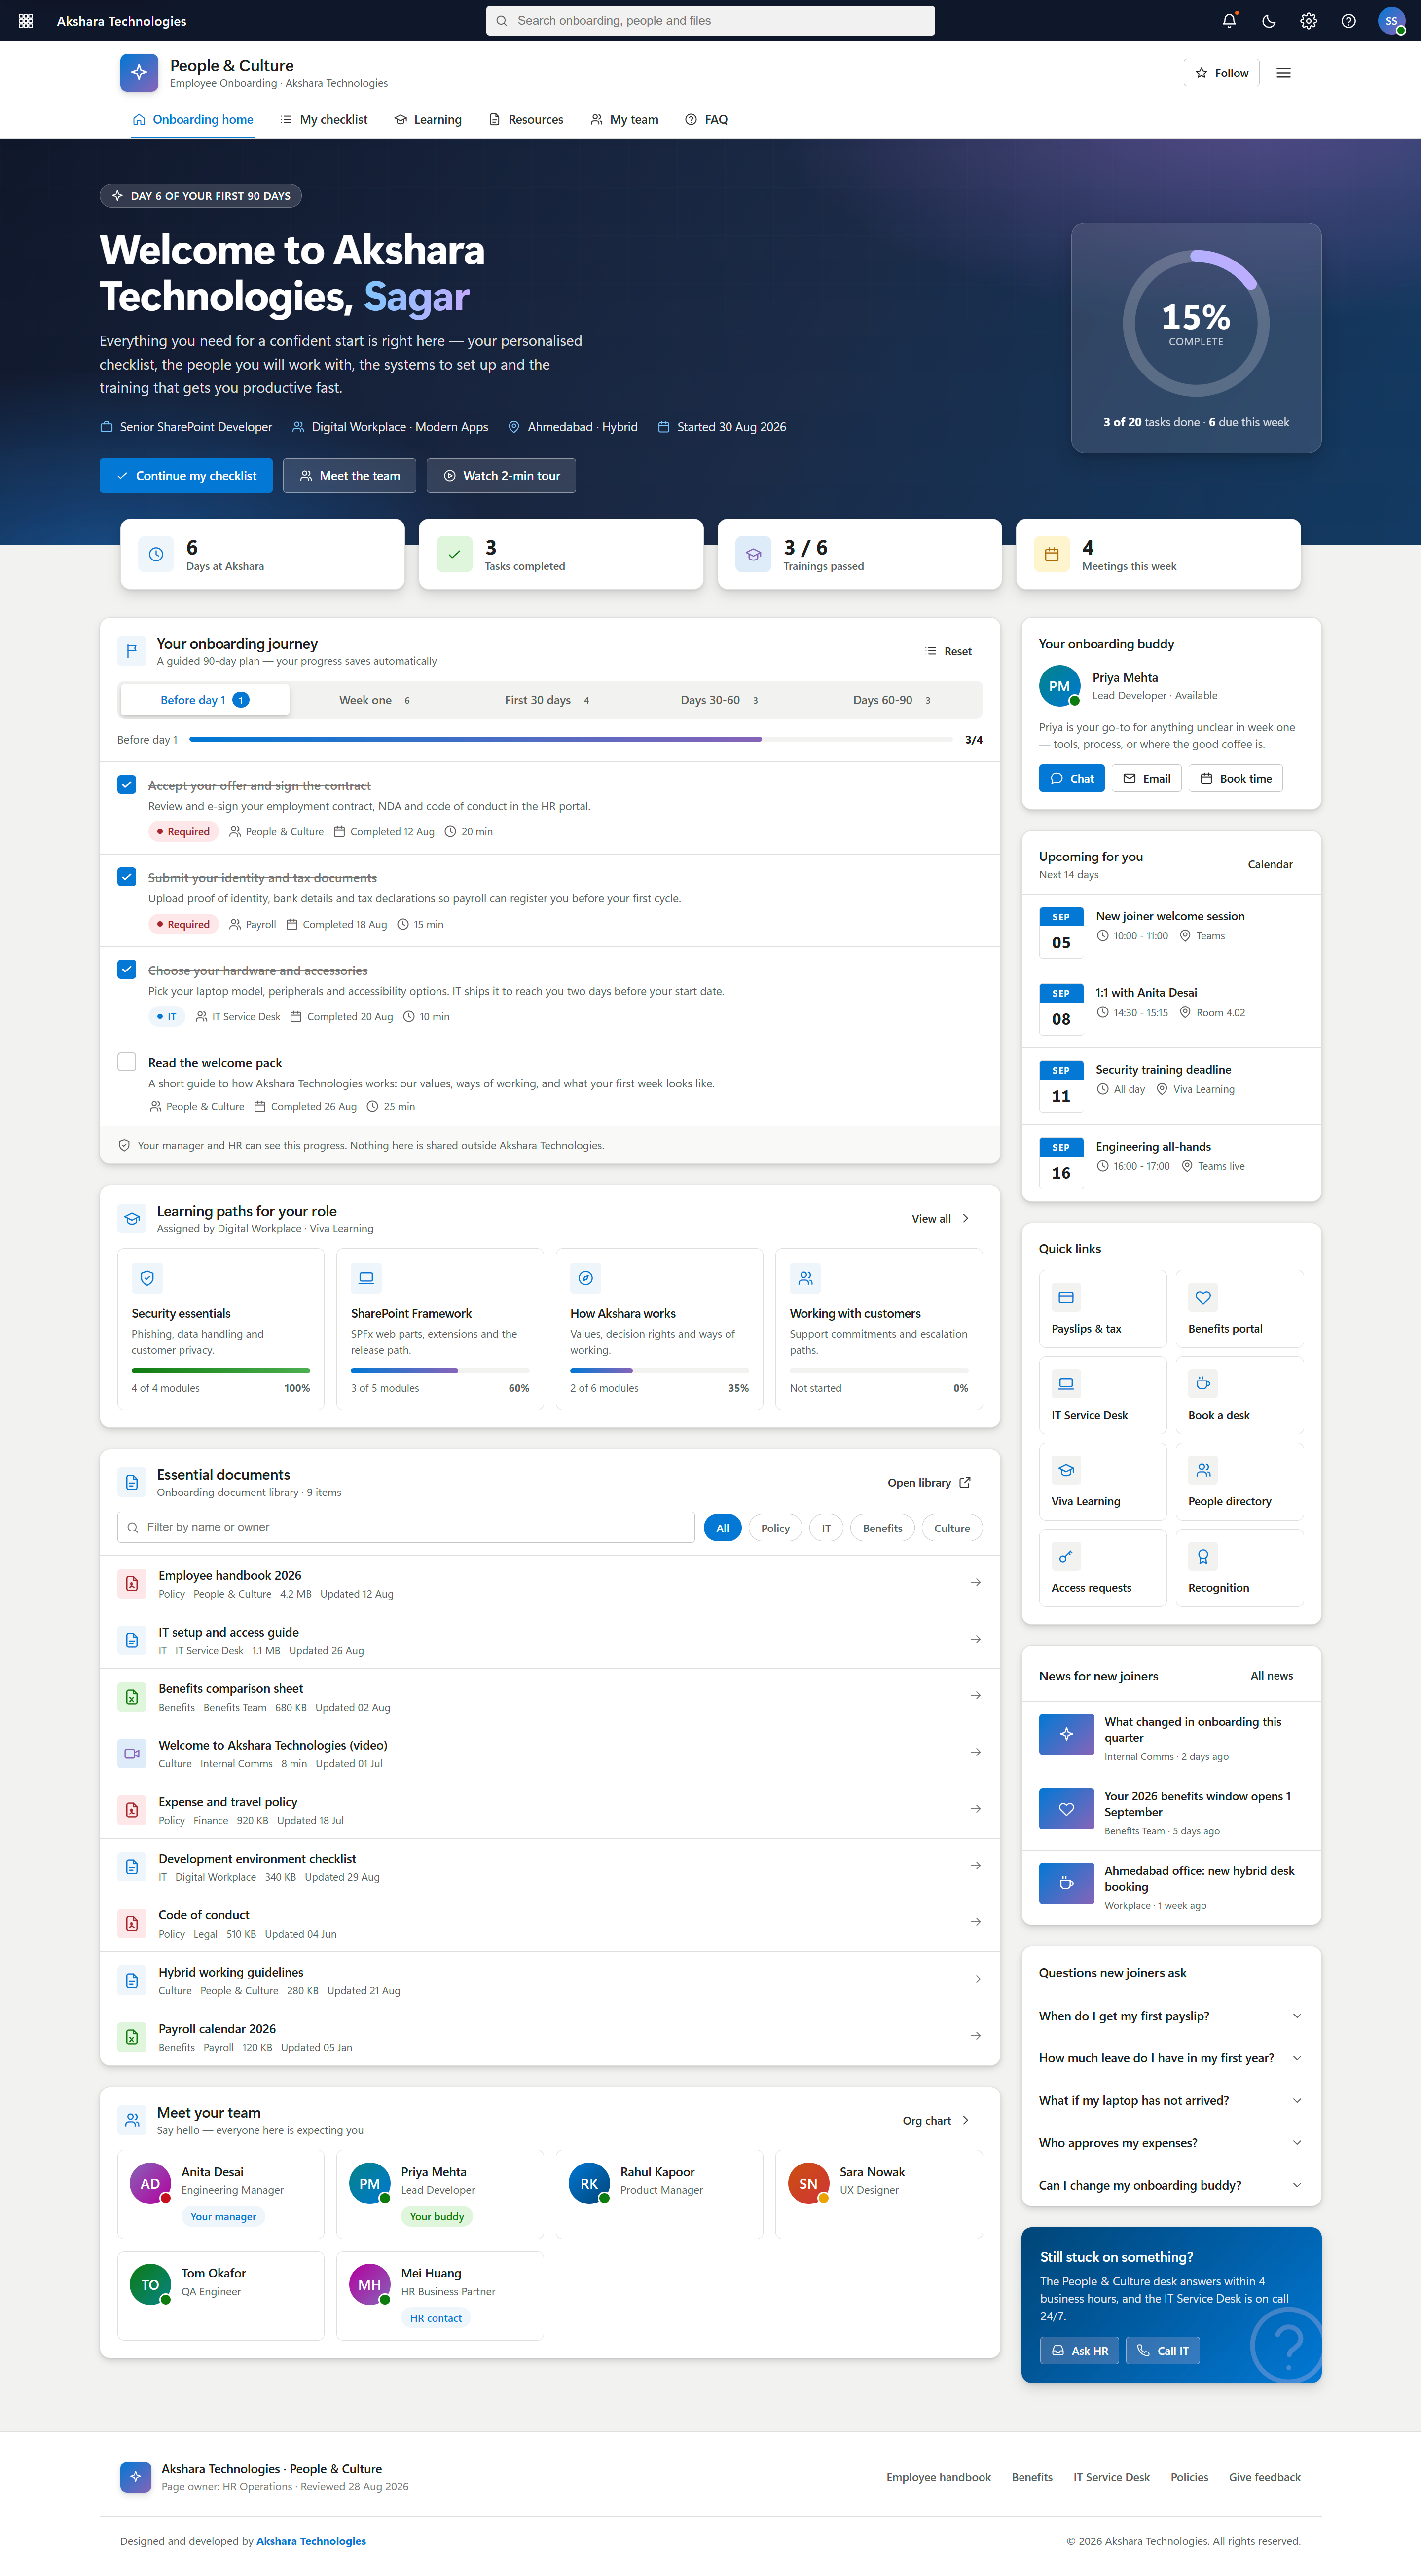Open arrow for Code of conduct
Screen dimensions: 1421x2576
tap(975, 1922)
